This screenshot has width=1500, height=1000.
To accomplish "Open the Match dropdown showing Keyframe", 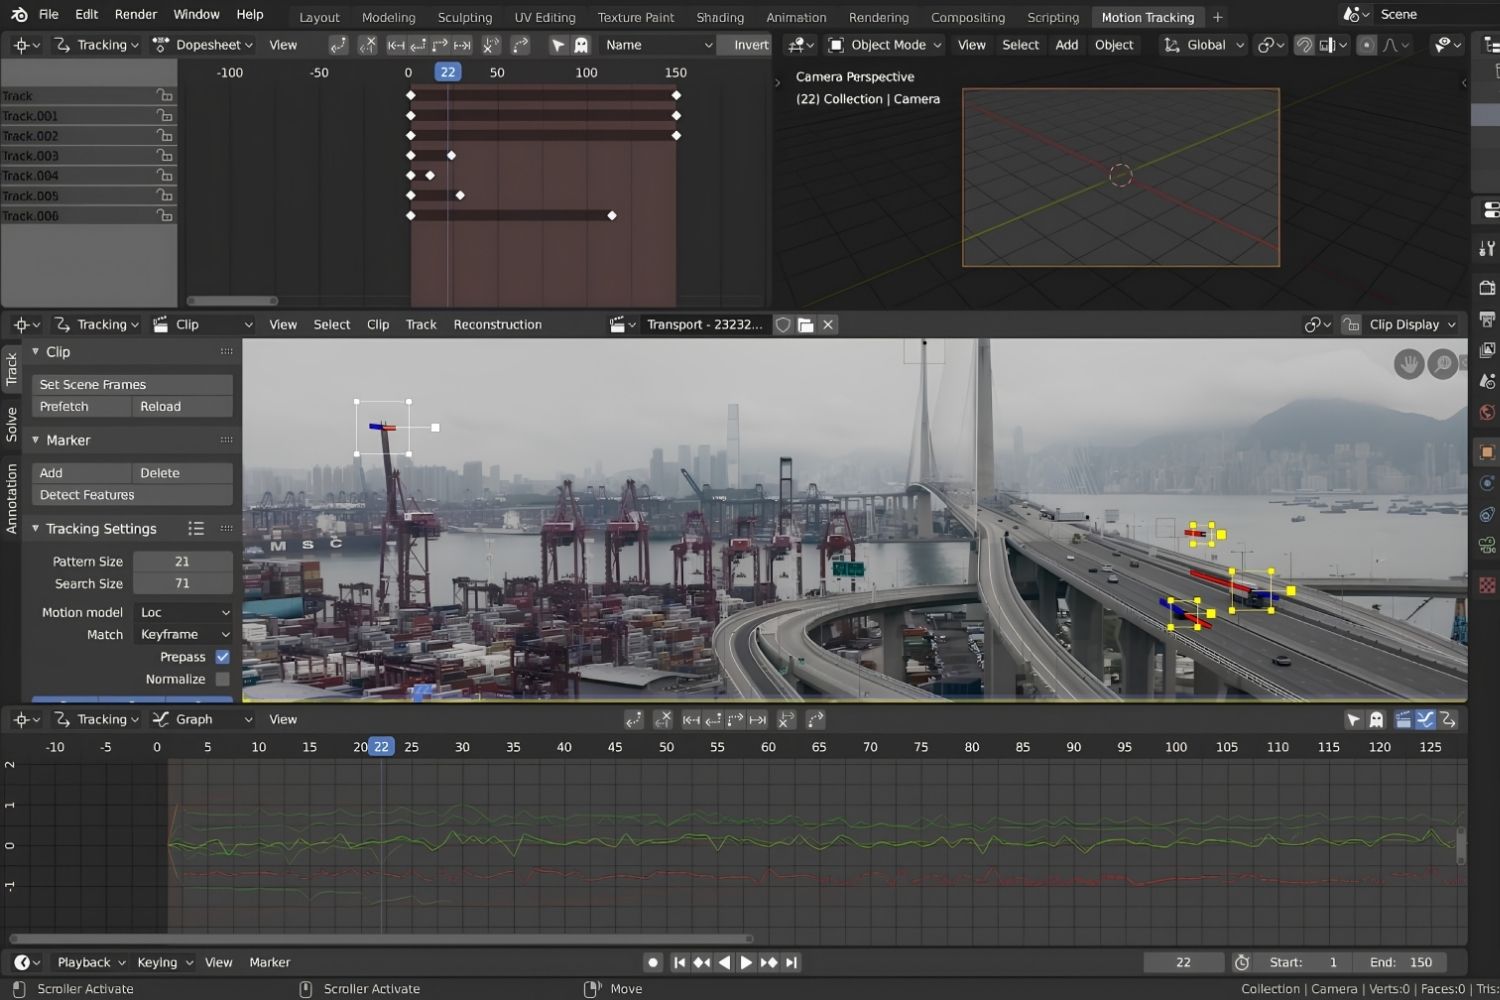I will 183,634.
